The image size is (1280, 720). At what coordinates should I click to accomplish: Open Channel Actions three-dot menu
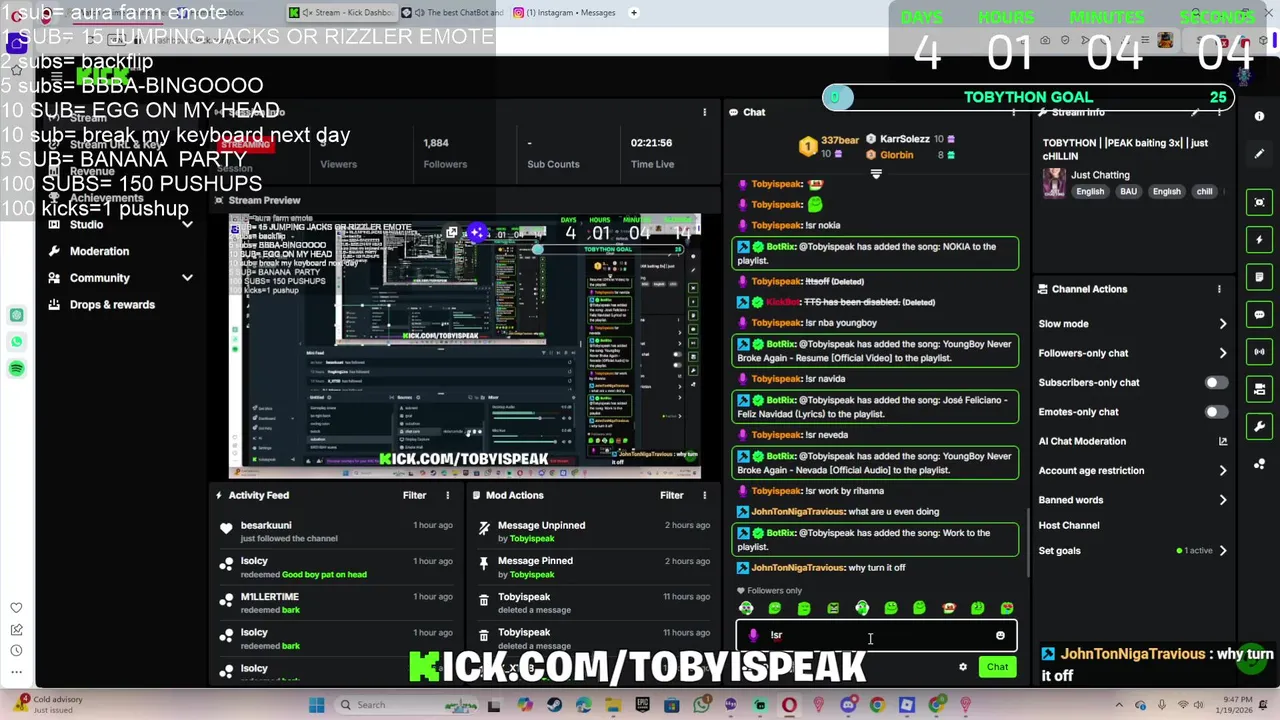(x=1219, y=289)
